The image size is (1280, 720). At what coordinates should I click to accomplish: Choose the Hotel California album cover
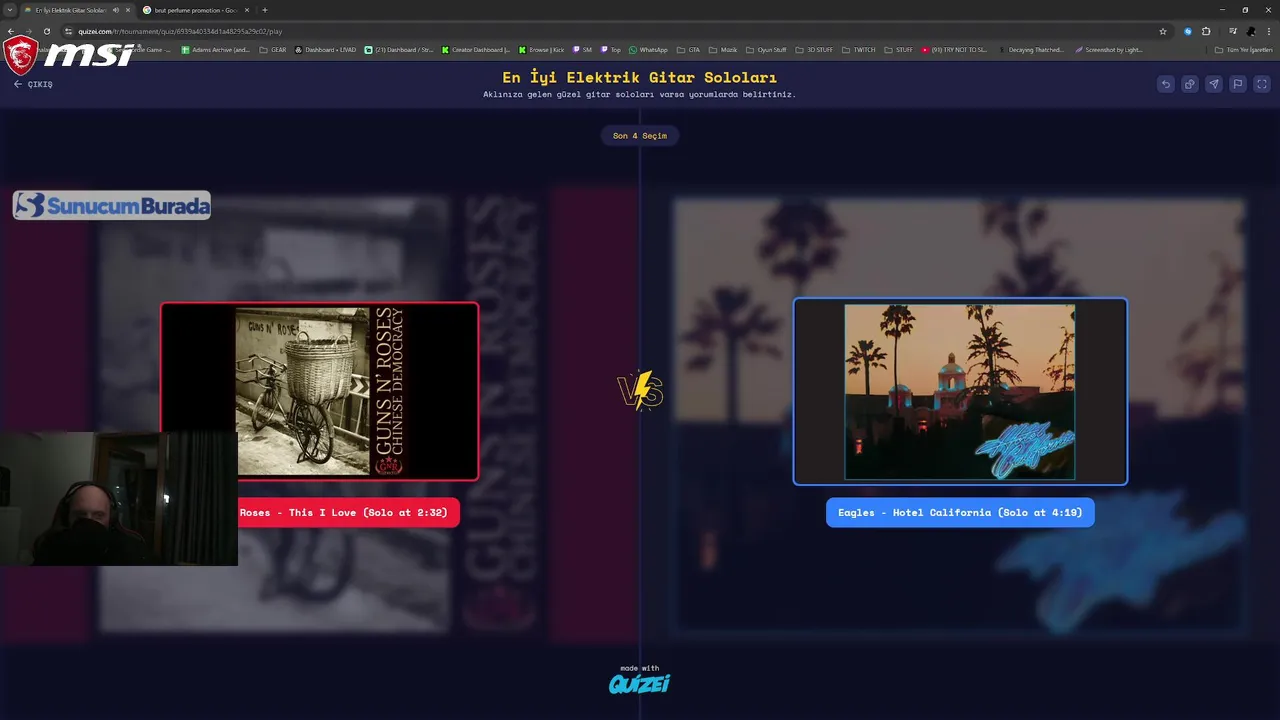coord(960,391)
